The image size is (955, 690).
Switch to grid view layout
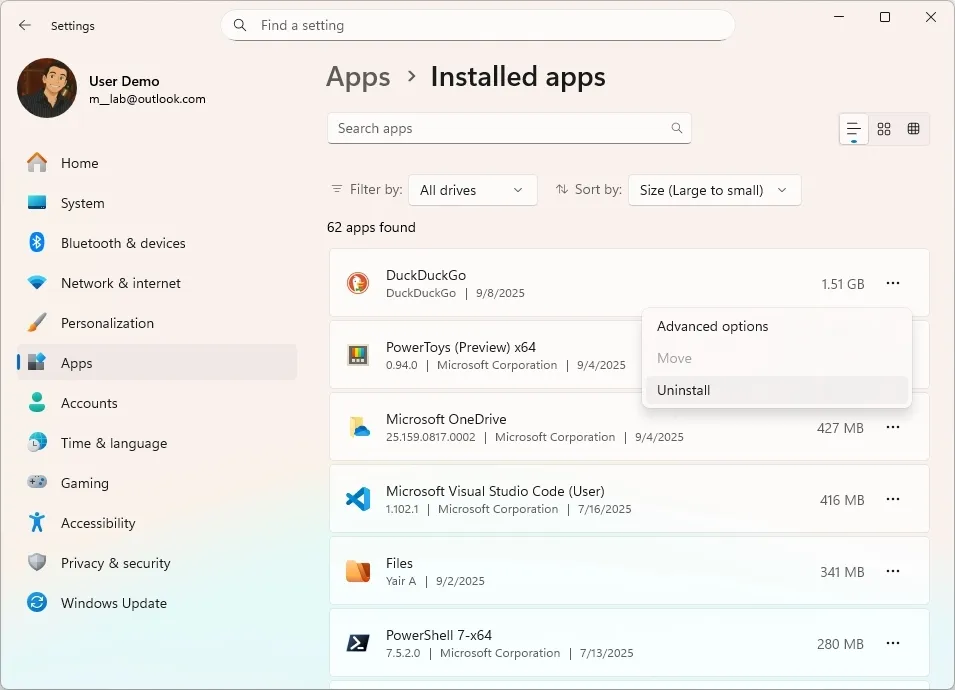pos(884,129)
